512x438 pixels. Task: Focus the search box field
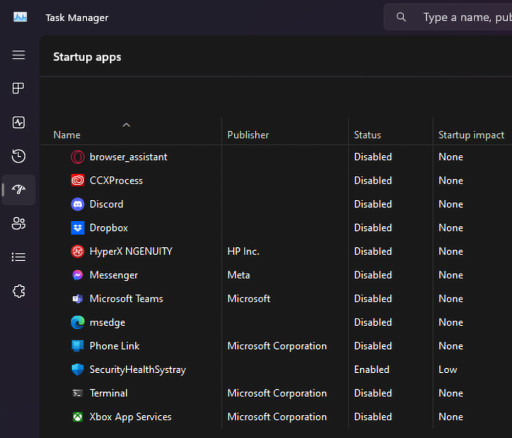pos(448,17)
